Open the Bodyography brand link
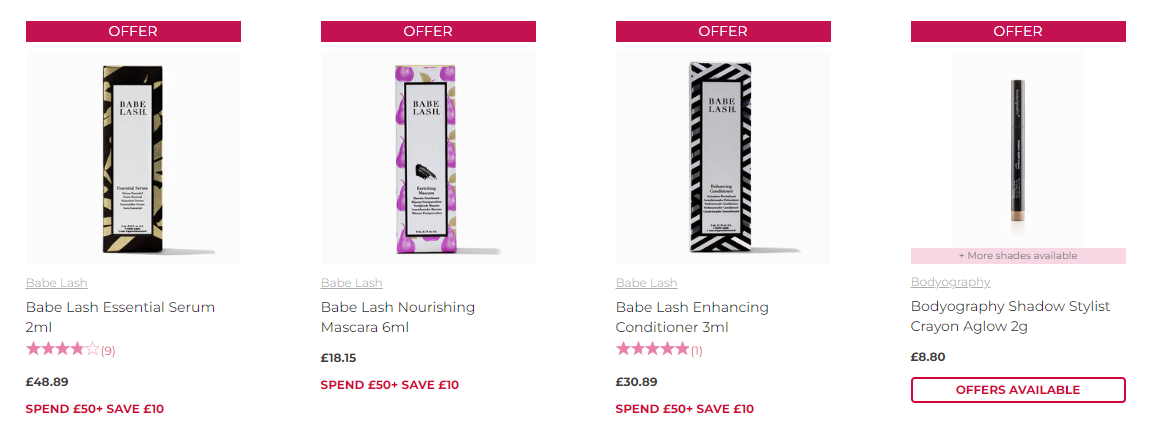Screen dimensions: 1151x422 pos(951,282)
